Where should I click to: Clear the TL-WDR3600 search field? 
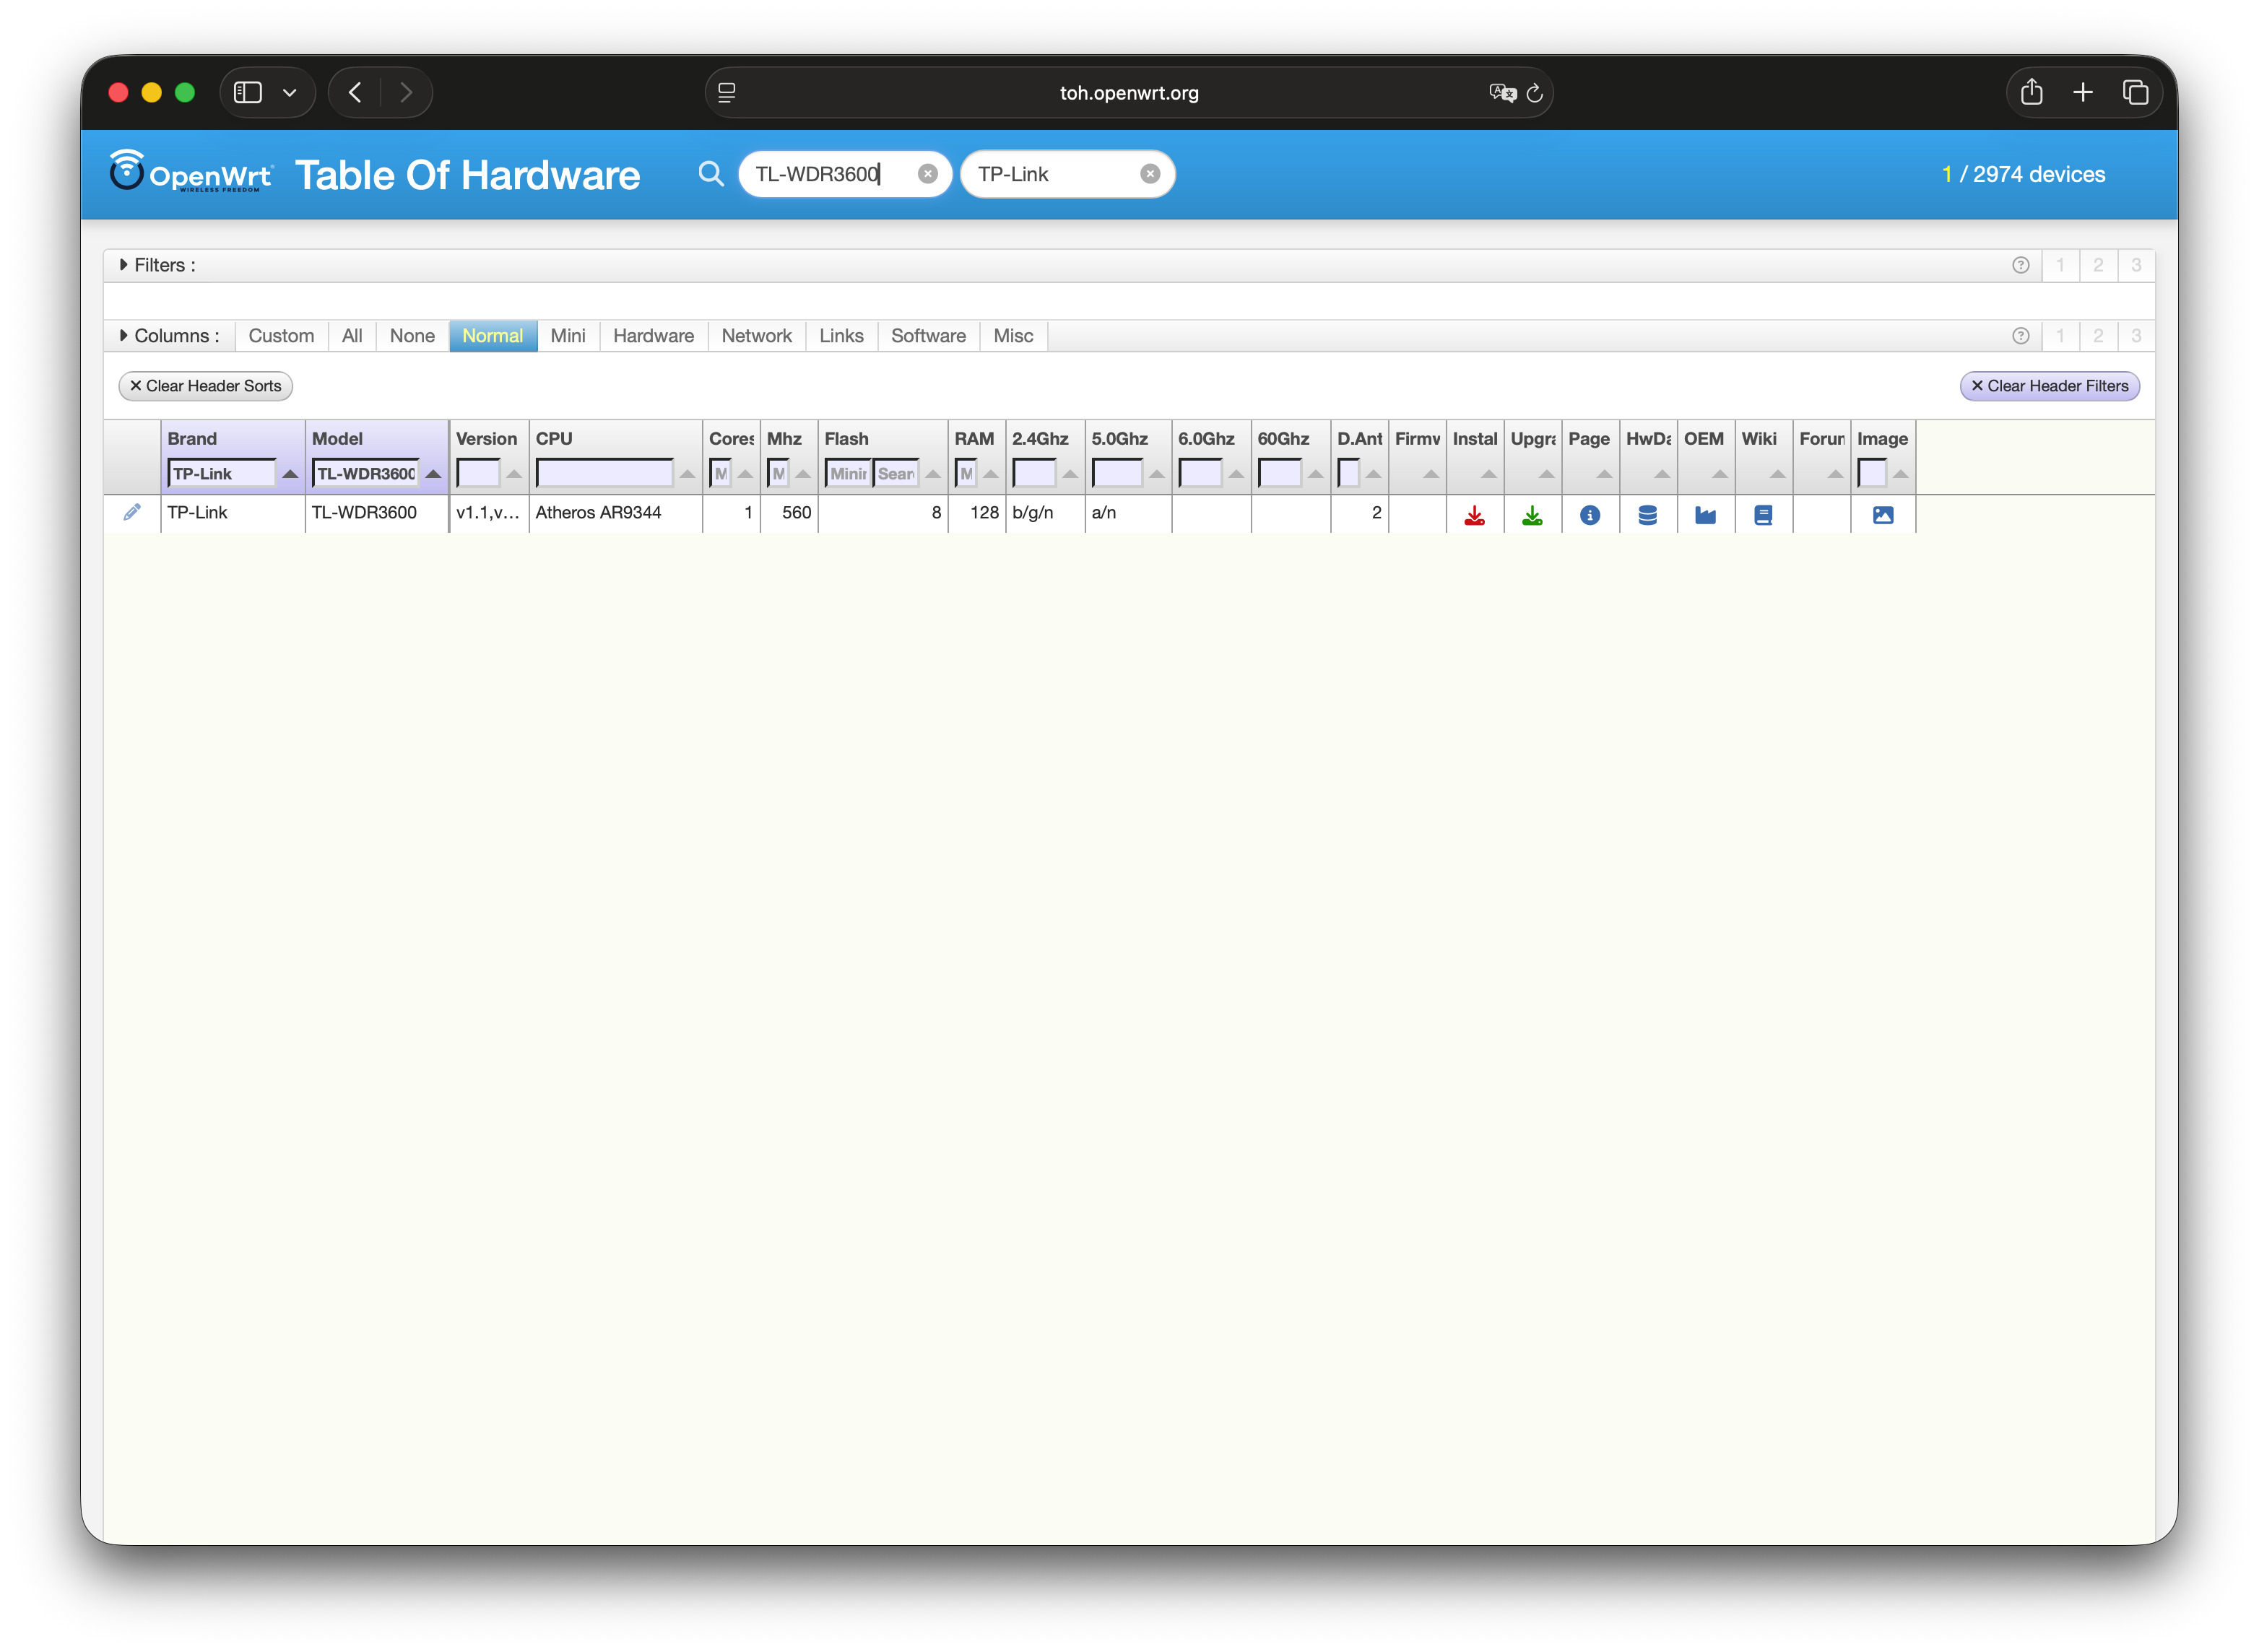pyautogui.click(x=927, y=174)
